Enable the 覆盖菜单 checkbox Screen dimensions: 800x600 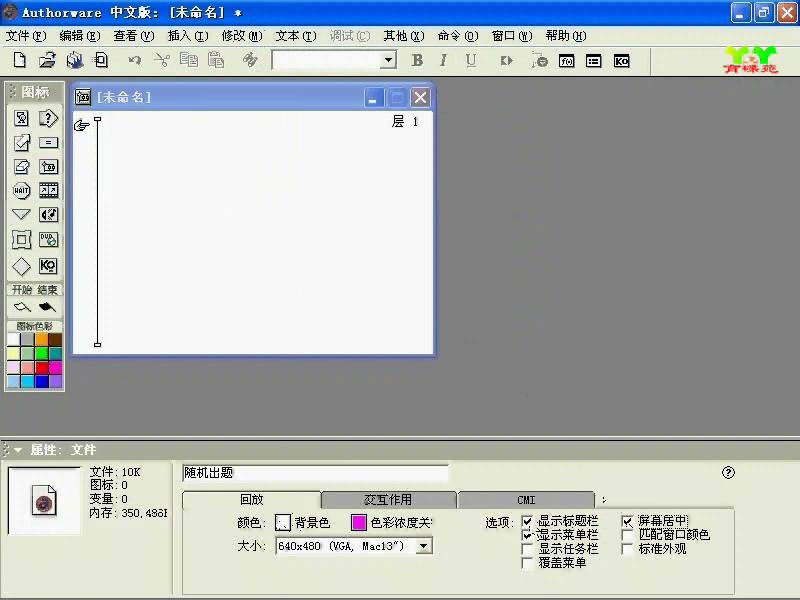point(527,563)
